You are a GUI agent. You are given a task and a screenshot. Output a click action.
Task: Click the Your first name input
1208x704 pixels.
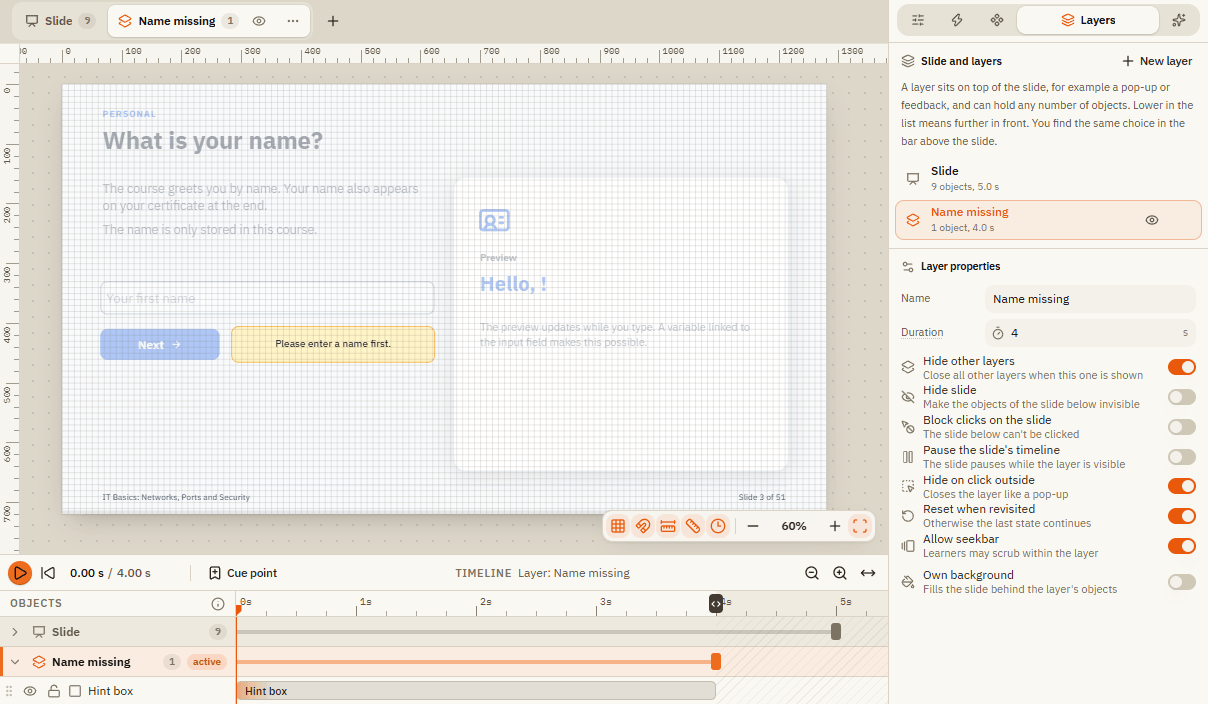[x=267, y=298]
